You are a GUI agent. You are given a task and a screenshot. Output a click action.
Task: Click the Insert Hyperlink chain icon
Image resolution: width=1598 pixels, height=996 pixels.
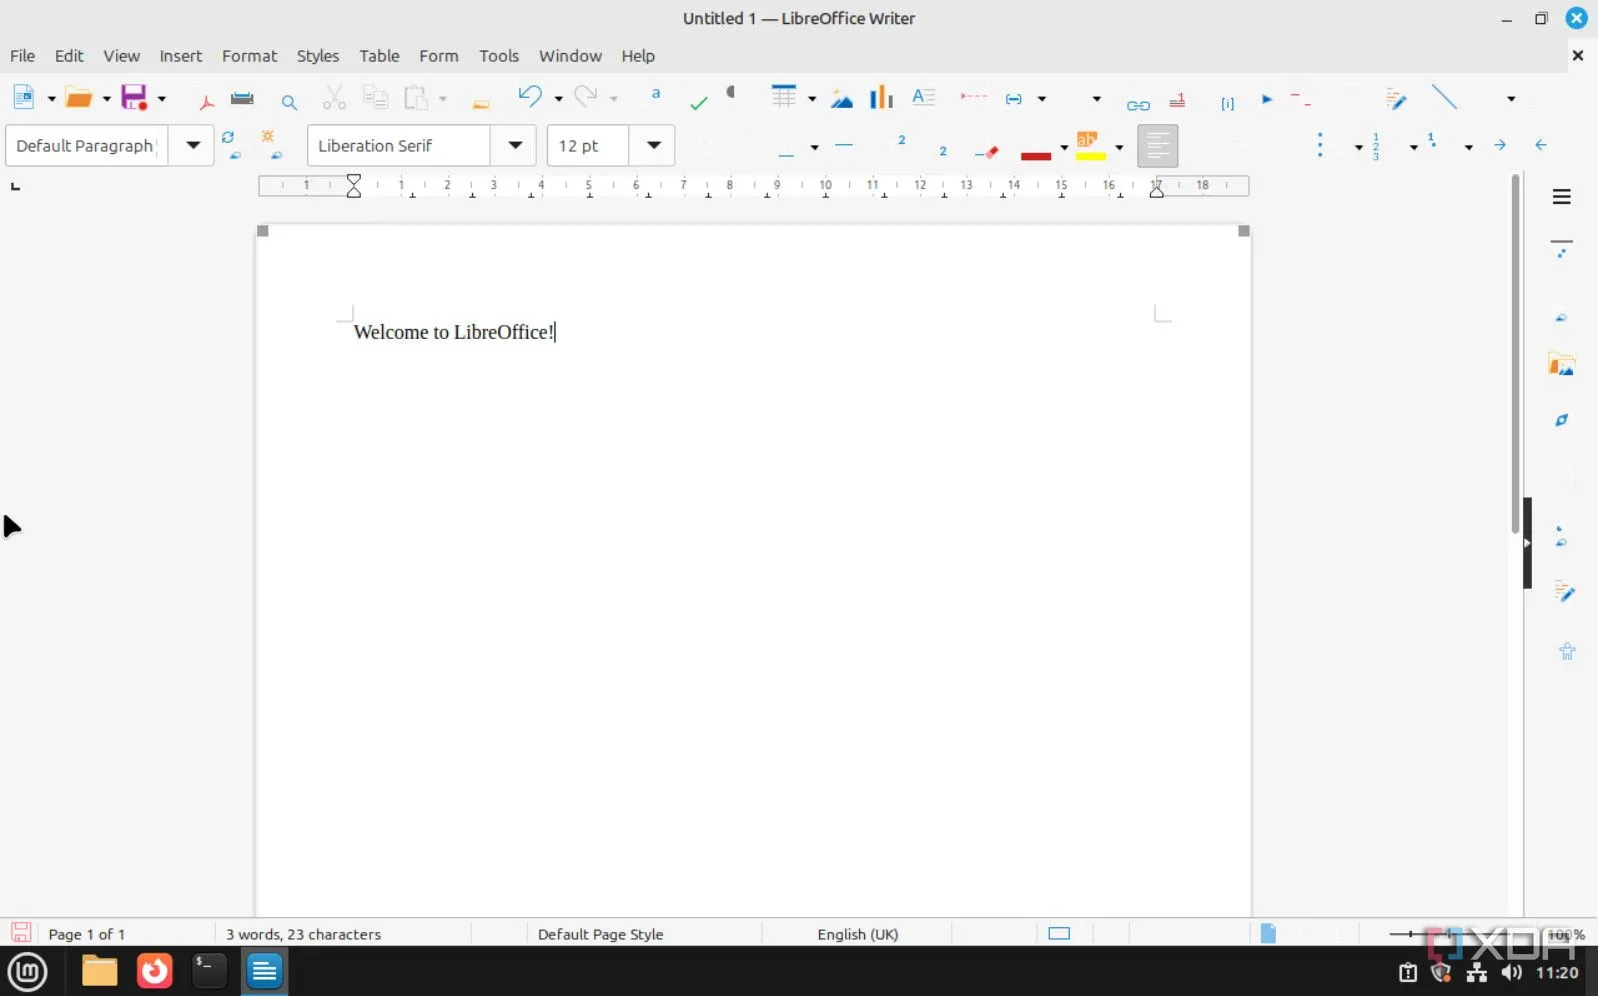tap(1138, 104)
